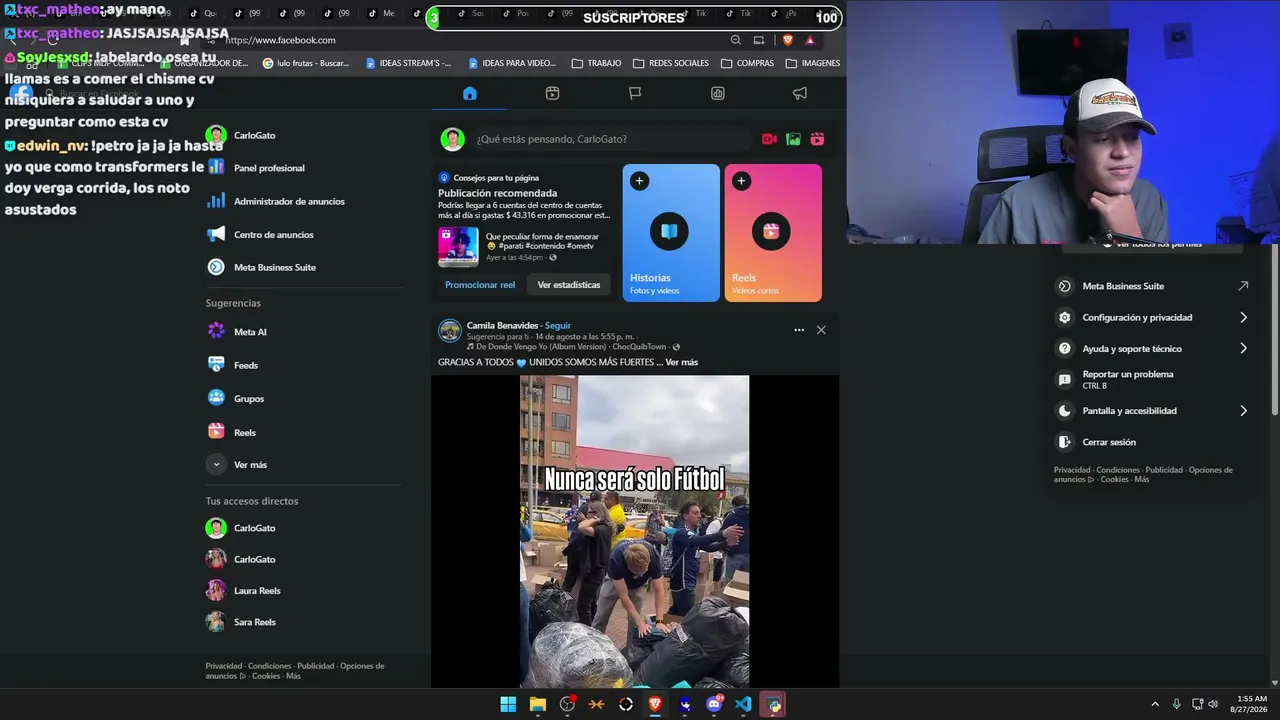Open File Explorer from the taskbar
The width and height of the screenshot is (1280, 720).
[x=538, y=704]
